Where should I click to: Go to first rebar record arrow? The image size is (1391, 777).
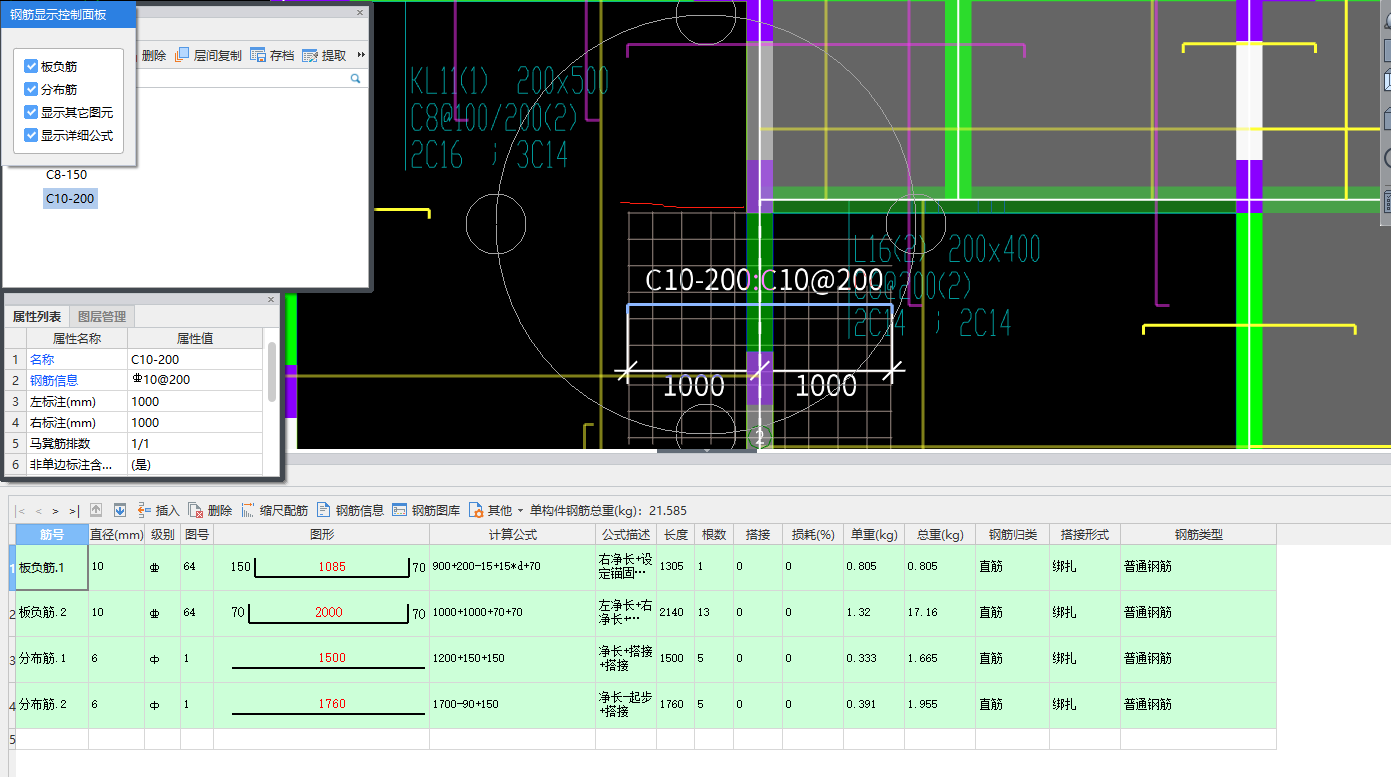[20, 511]
